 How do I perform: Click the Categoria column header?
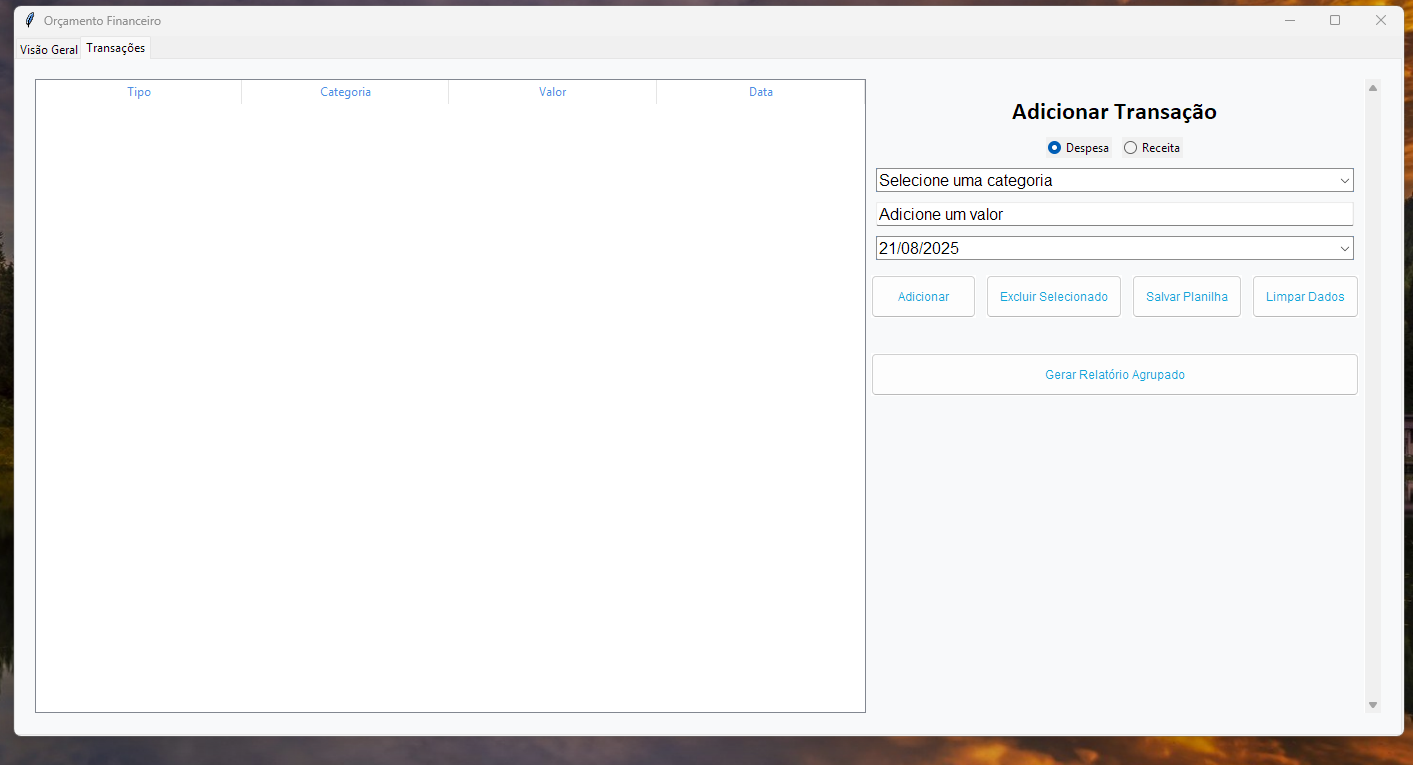pos(345,92)
